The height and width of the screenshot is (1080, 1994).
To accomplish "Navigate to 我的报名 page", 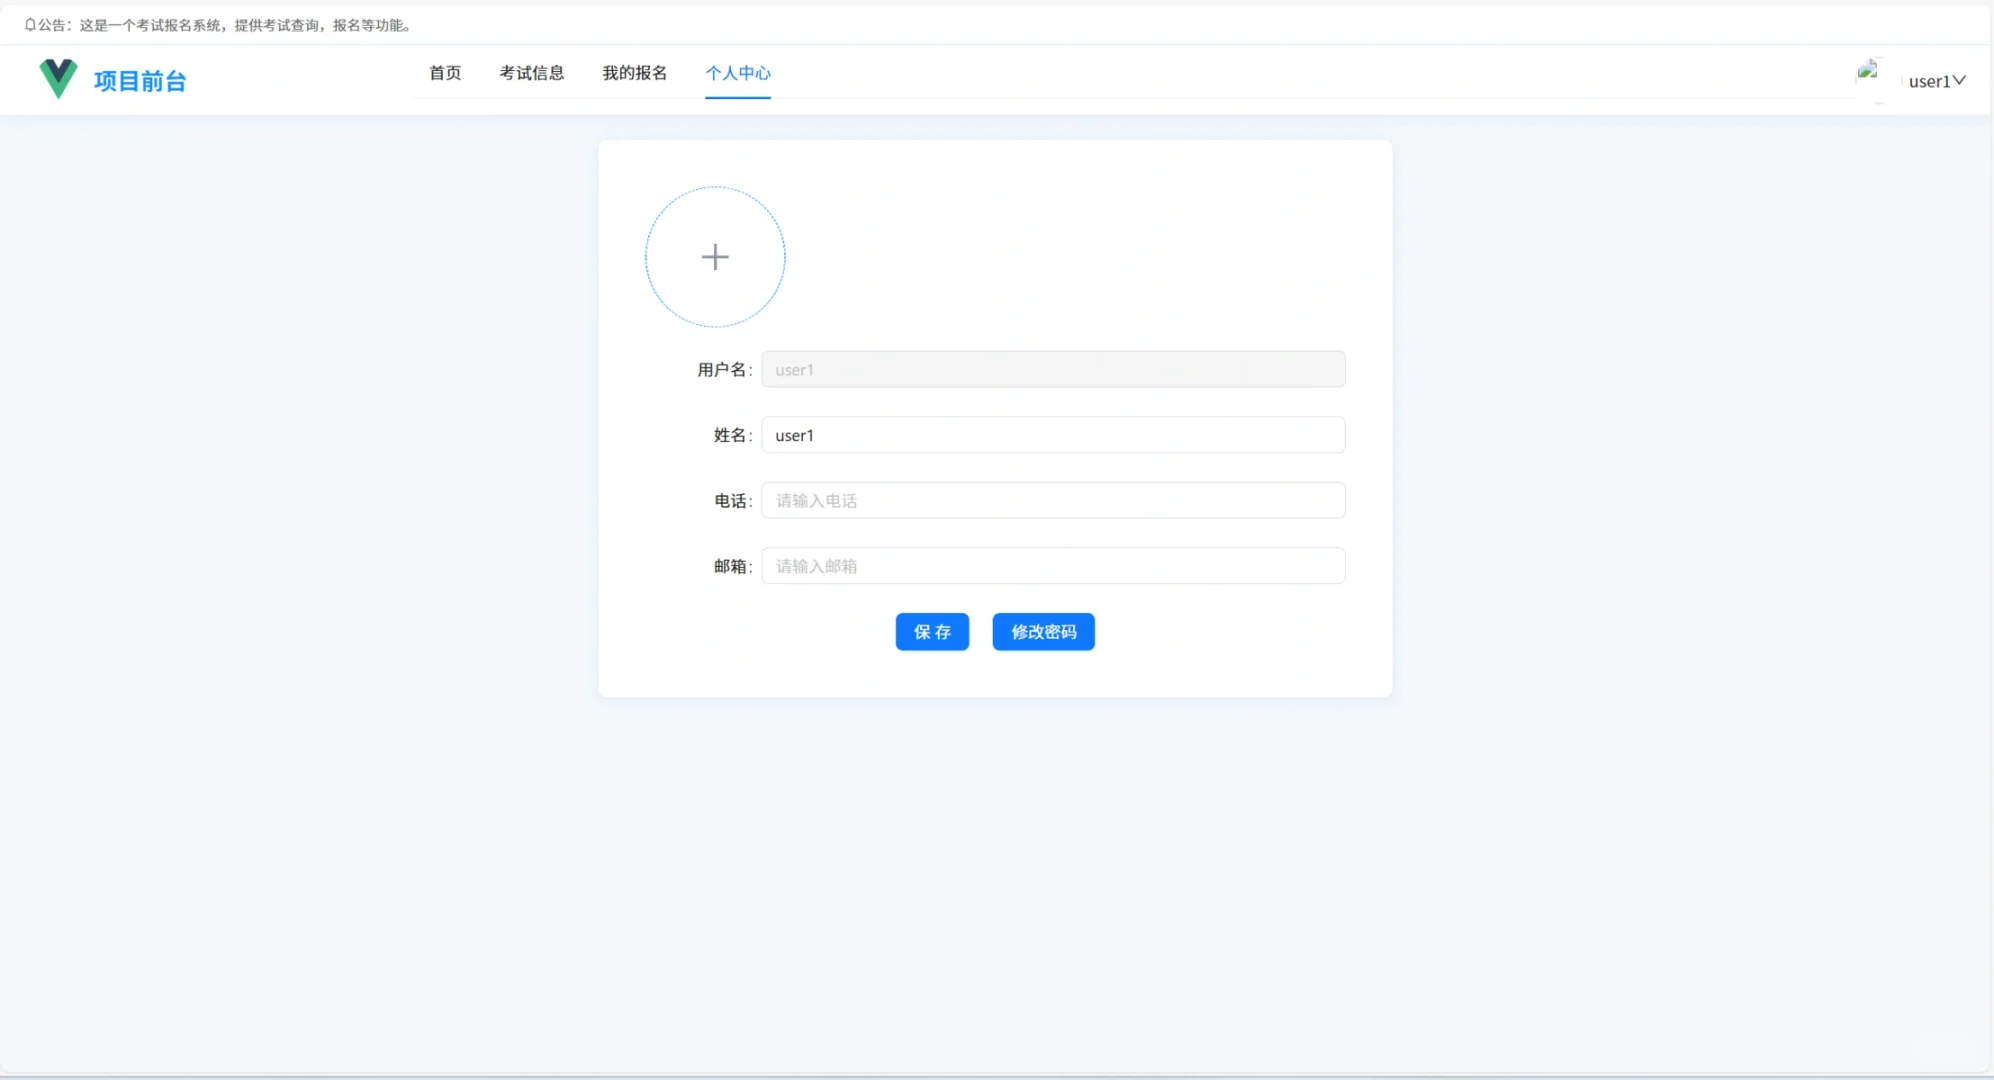I will (x=635, y=73).
